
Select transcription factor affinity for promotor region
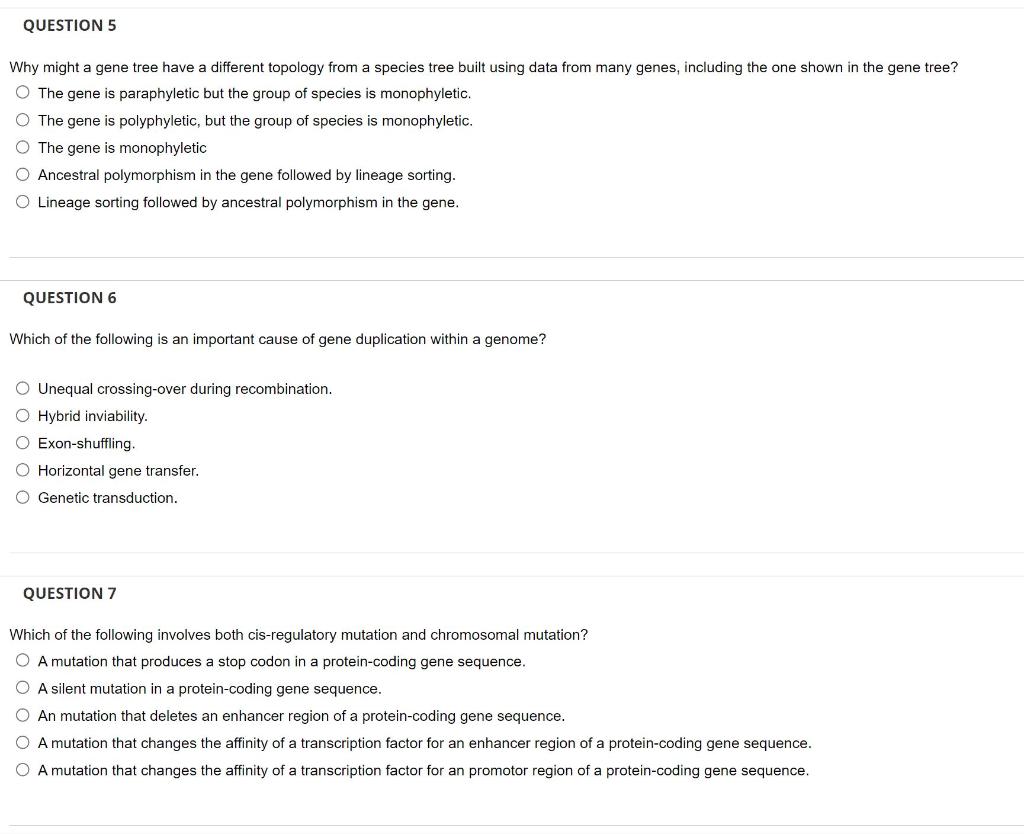23,770
